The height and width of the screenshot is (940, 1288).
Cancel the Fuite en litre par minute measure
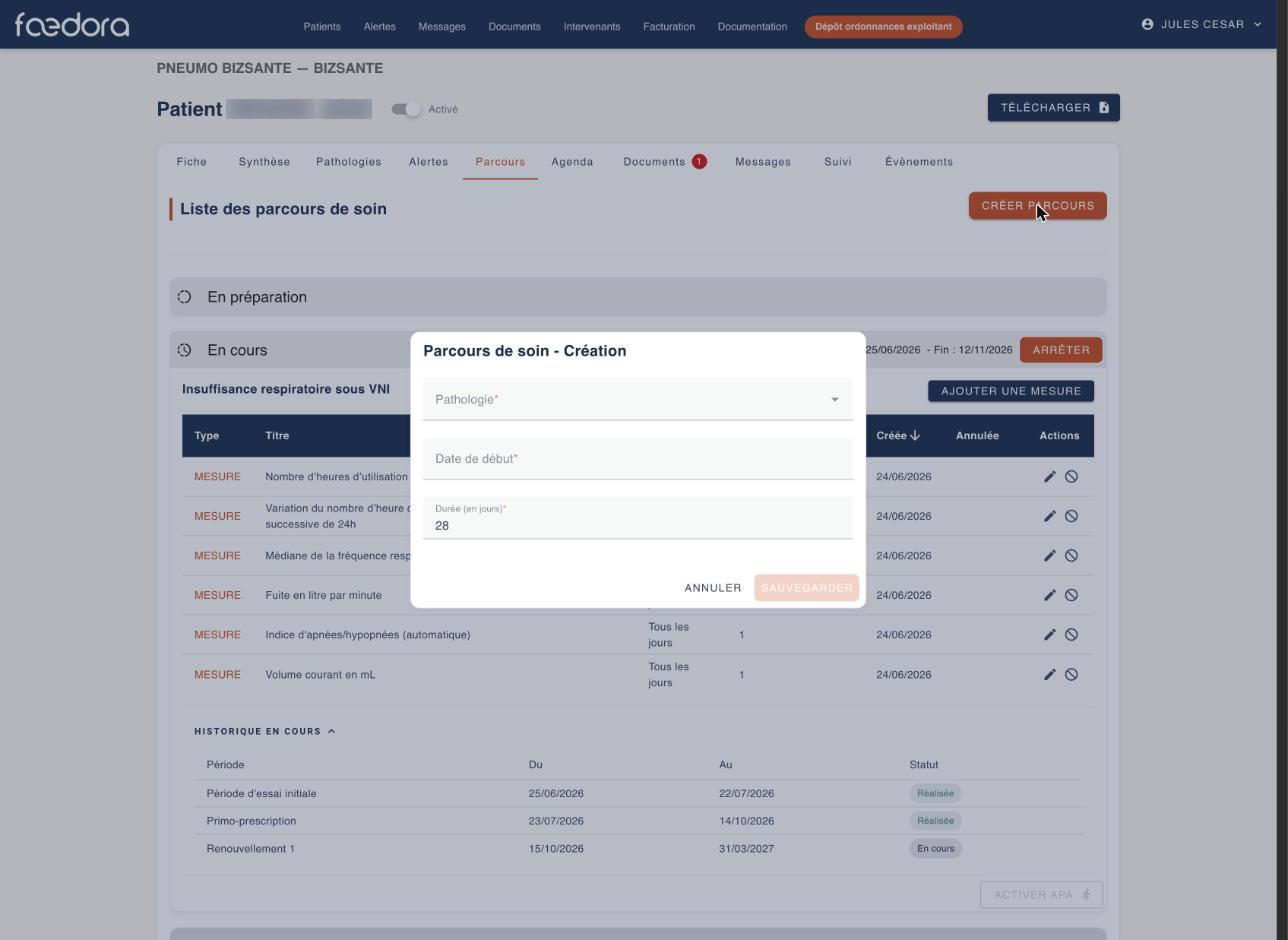(1071, 595)
